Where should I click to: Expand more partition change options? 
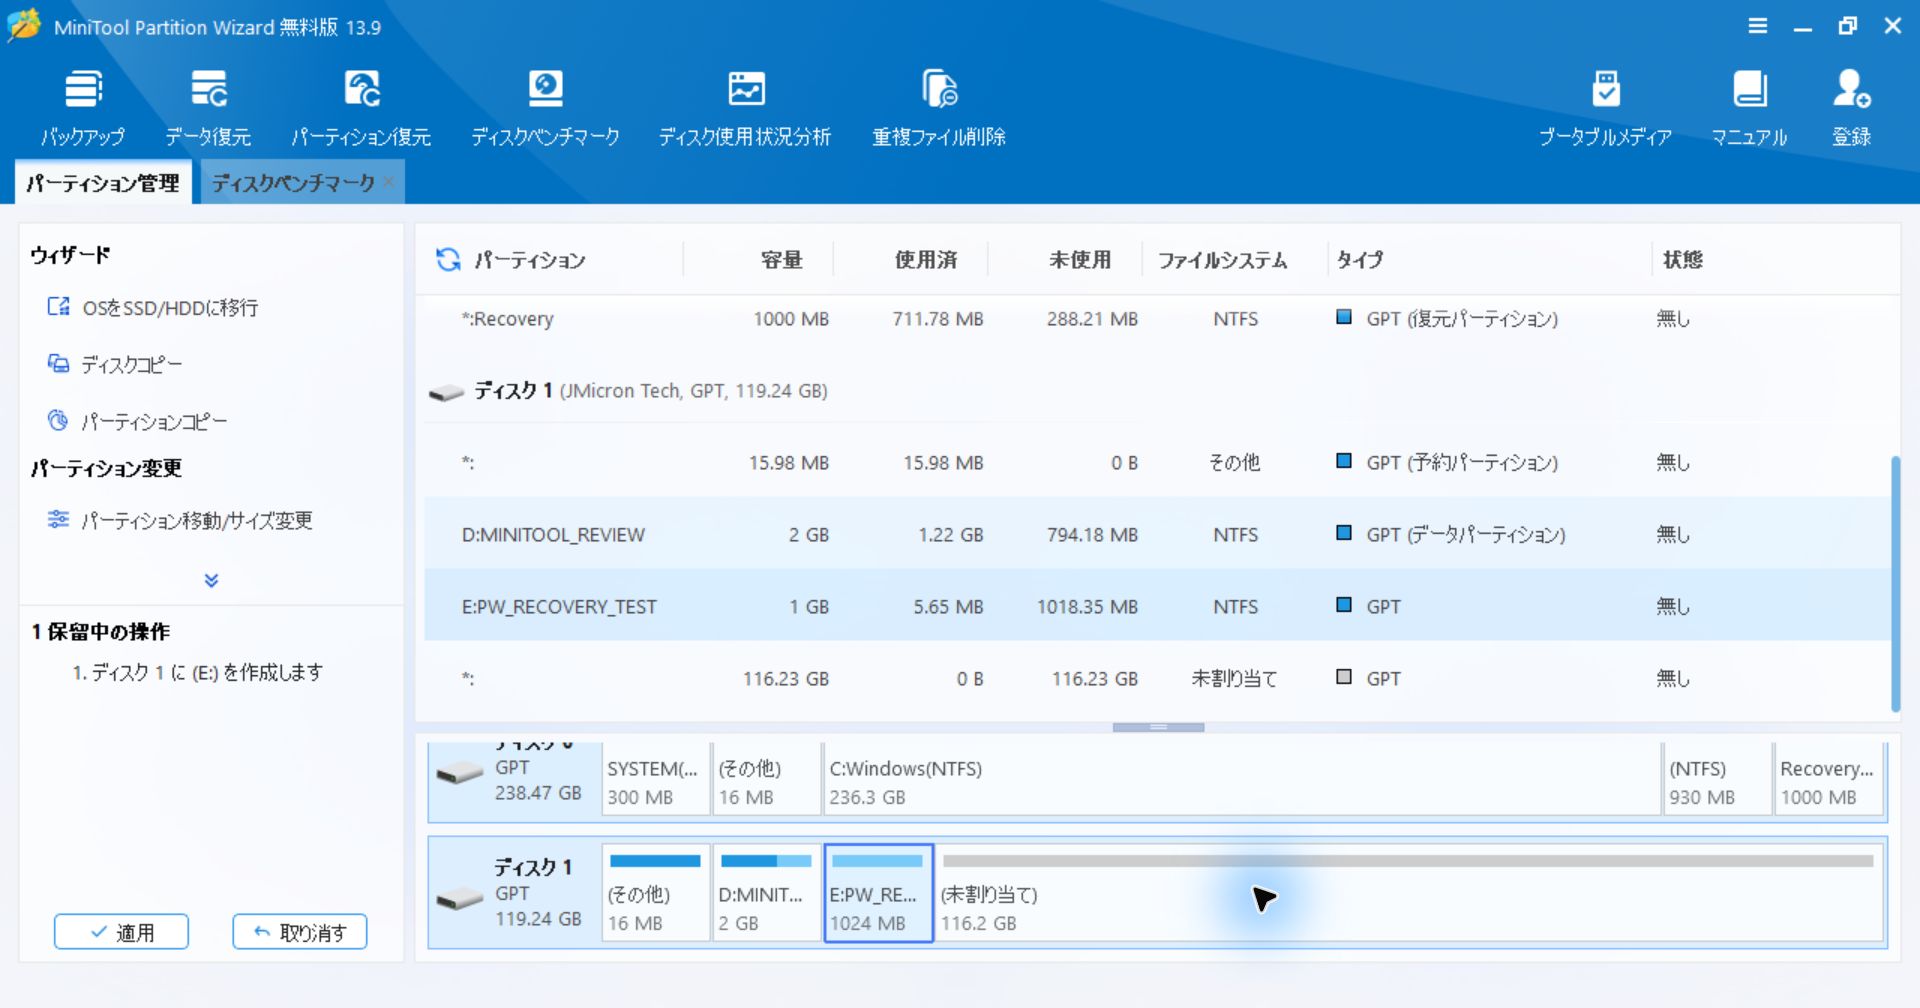click(x=211, y=580)
